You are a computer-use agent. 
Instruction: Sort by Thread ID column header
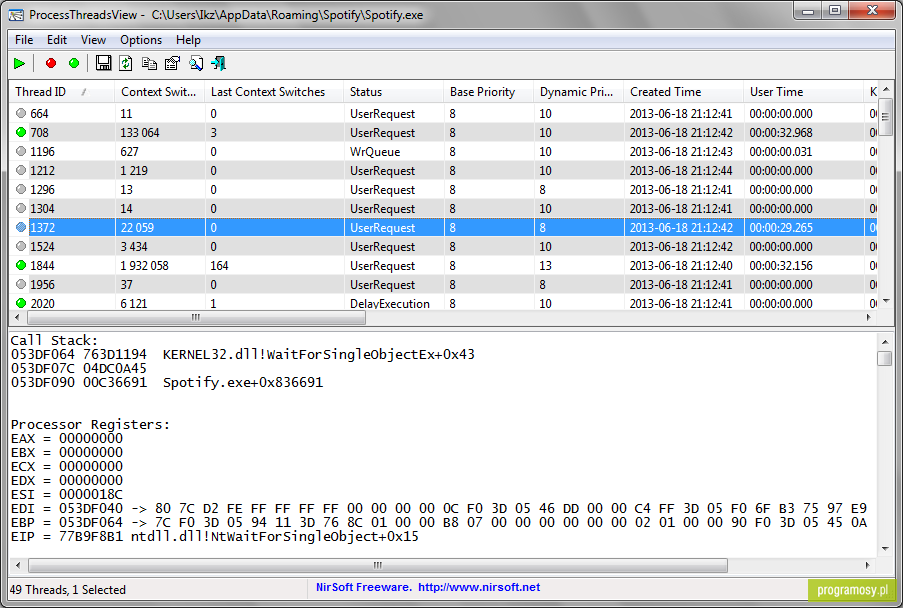point(62,92)
